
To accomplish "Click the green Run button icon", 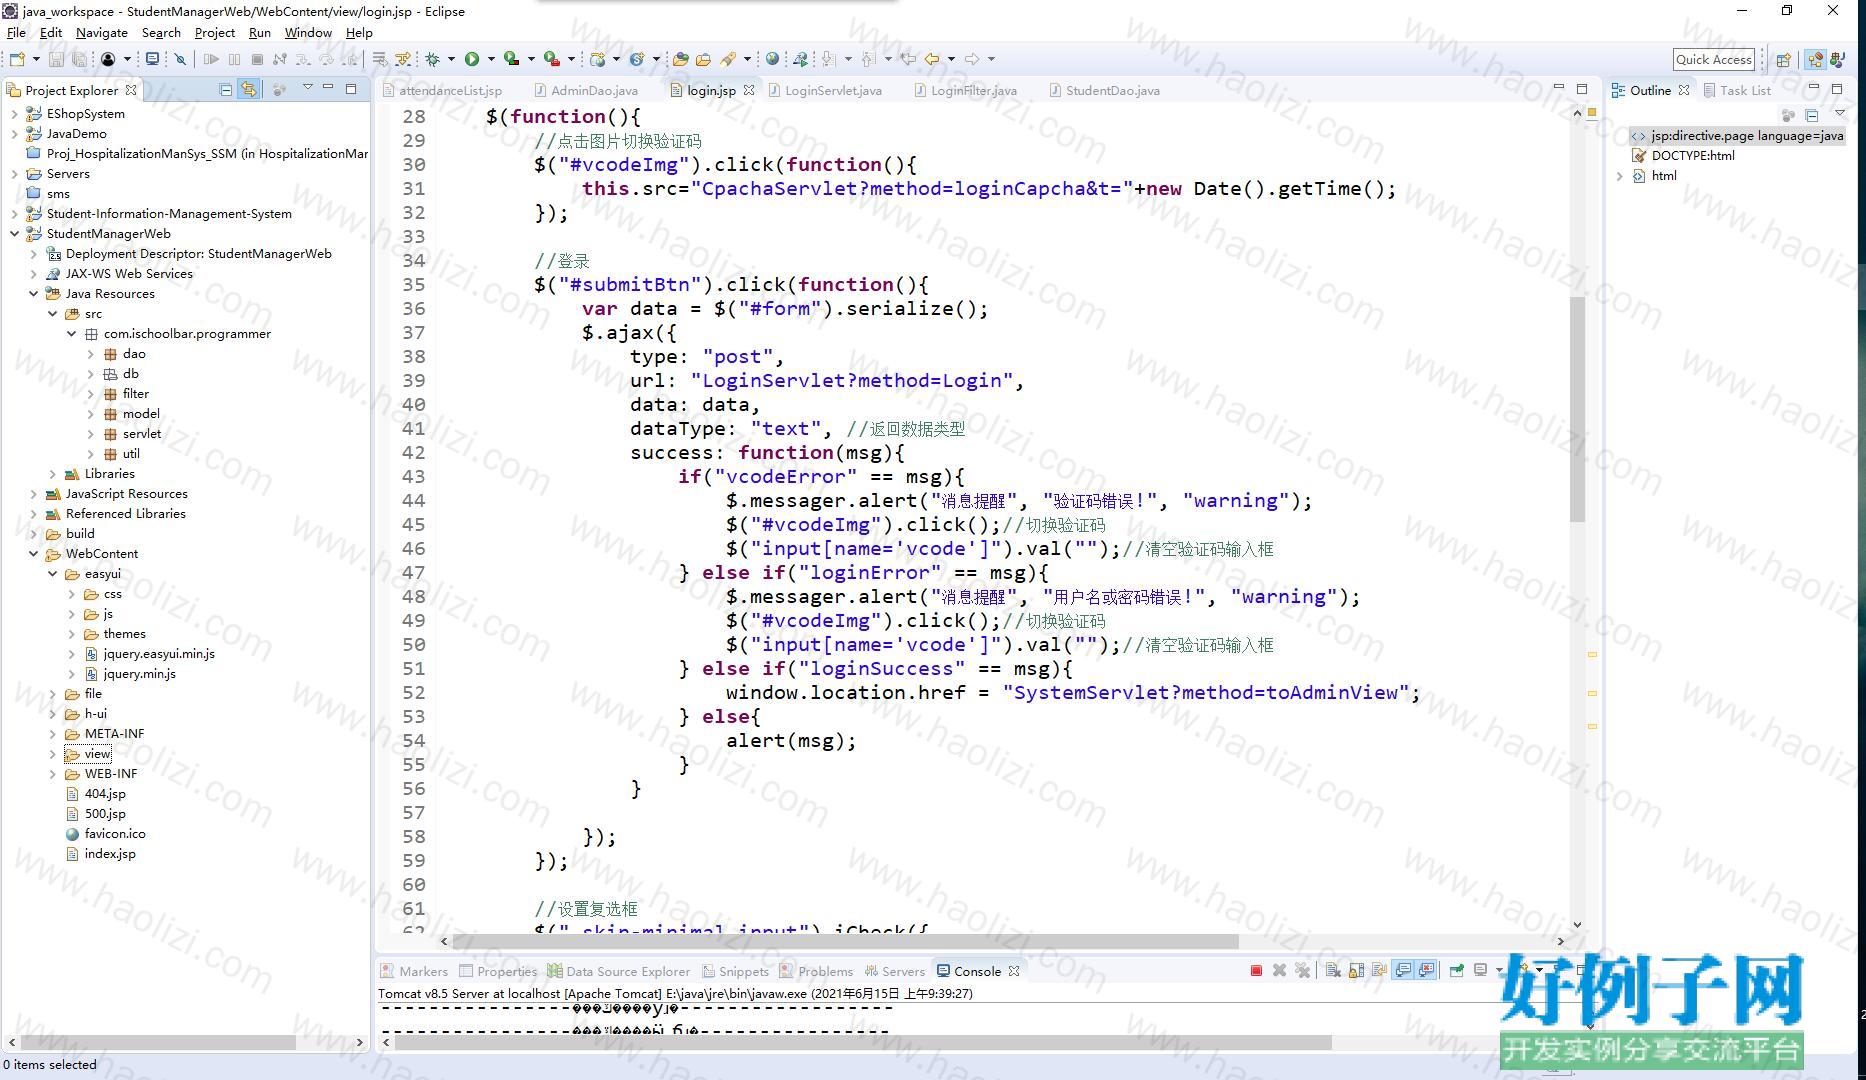I will click(472, 59).
